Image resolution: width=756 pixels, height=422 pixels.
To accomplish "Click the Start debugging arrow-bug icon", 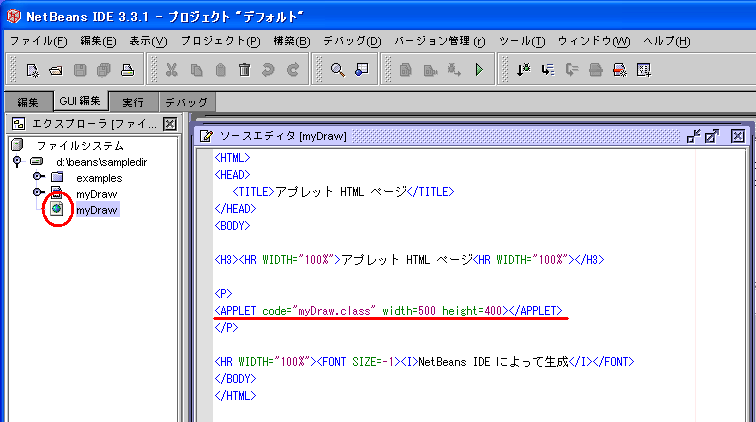I will point(523,70).
